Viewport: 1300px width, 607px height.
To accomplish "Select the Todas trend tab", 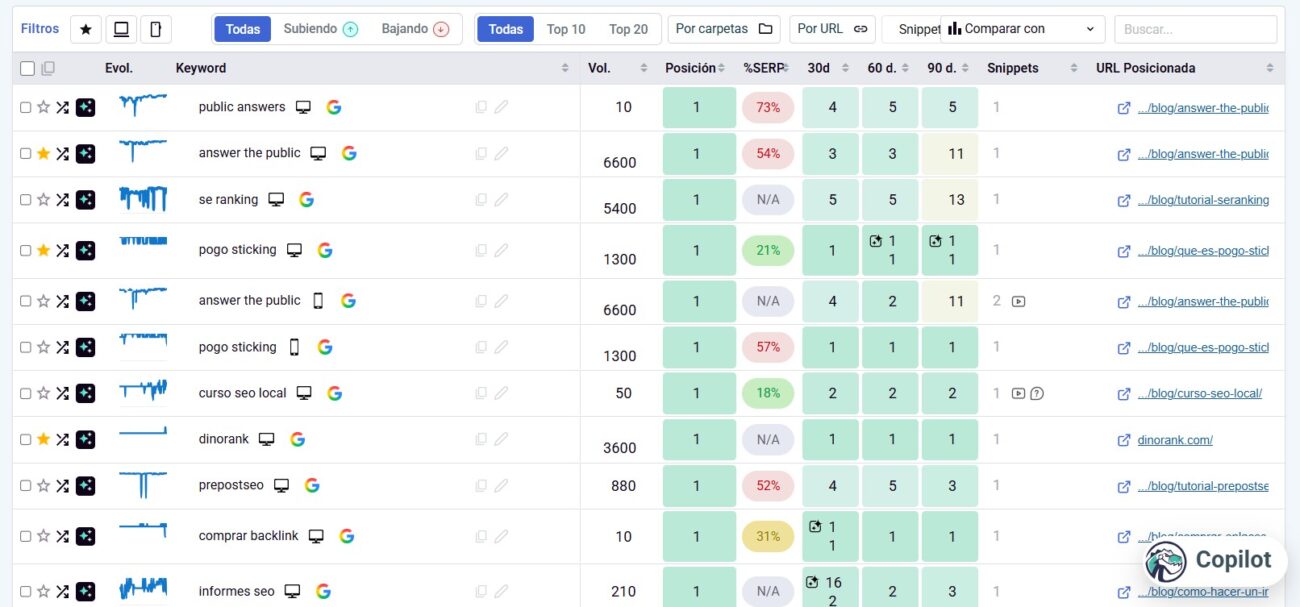I will (243, 29).
